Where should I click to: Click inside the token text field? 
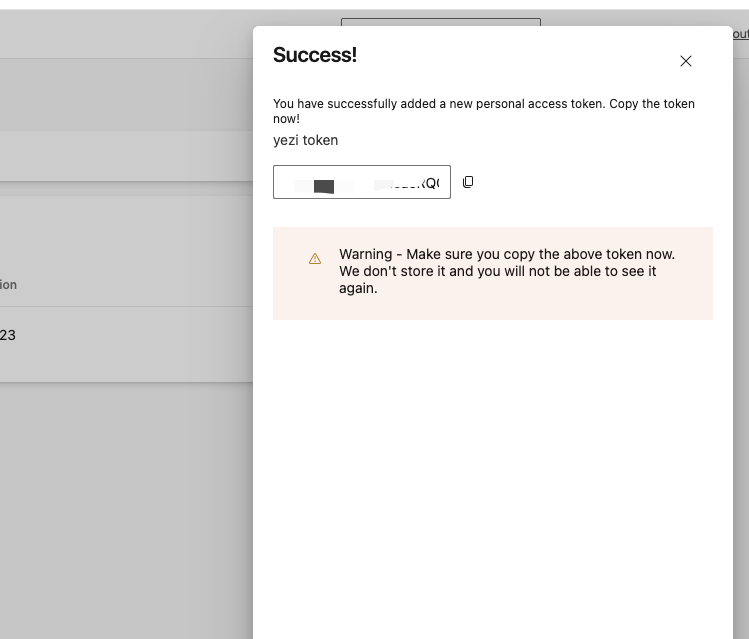point(361,182)
